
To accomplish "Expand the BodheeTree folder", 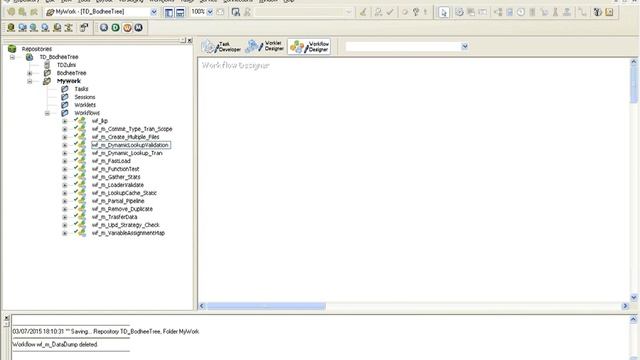I will click(30, 73).
